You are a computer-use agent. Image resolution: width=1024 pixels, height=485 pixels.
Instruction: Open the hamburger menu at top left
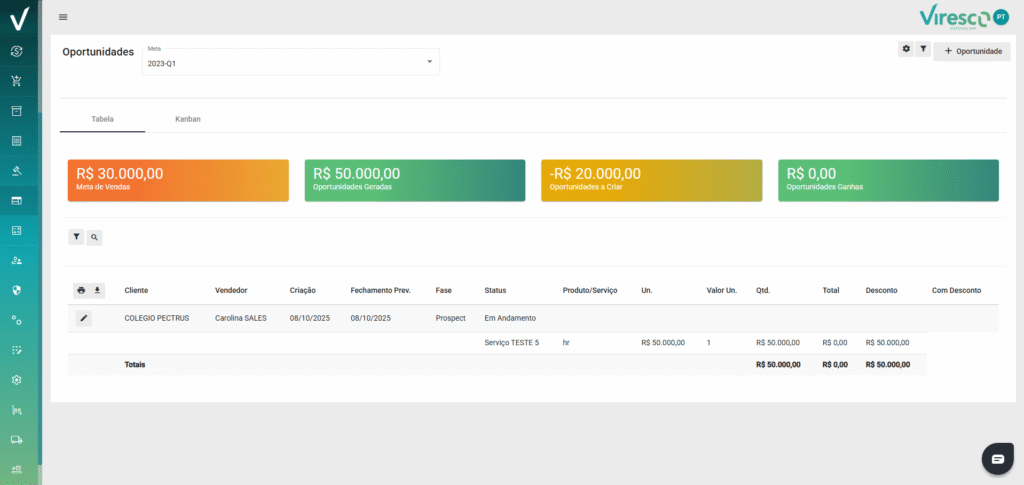tap(64, 17)
